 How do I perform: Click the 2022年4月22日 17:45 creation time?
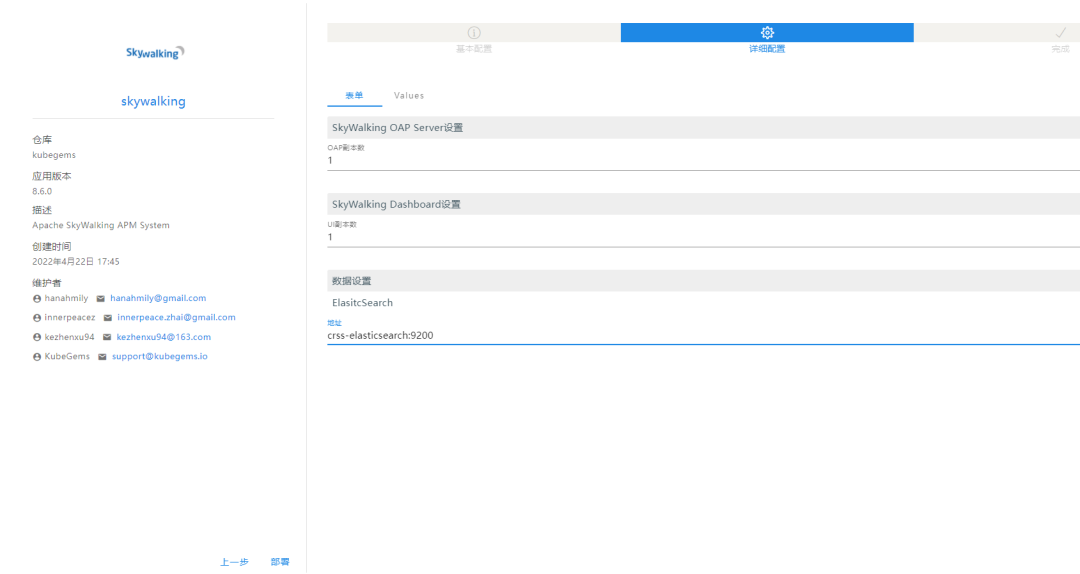pos(76,262)
